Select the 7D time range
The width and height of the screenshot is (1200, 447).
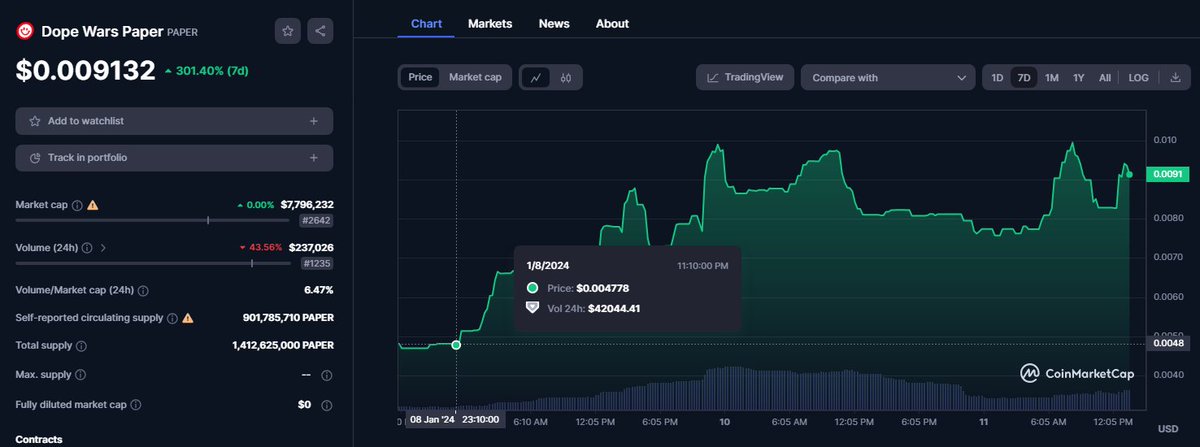click(x=1023, y=77)
